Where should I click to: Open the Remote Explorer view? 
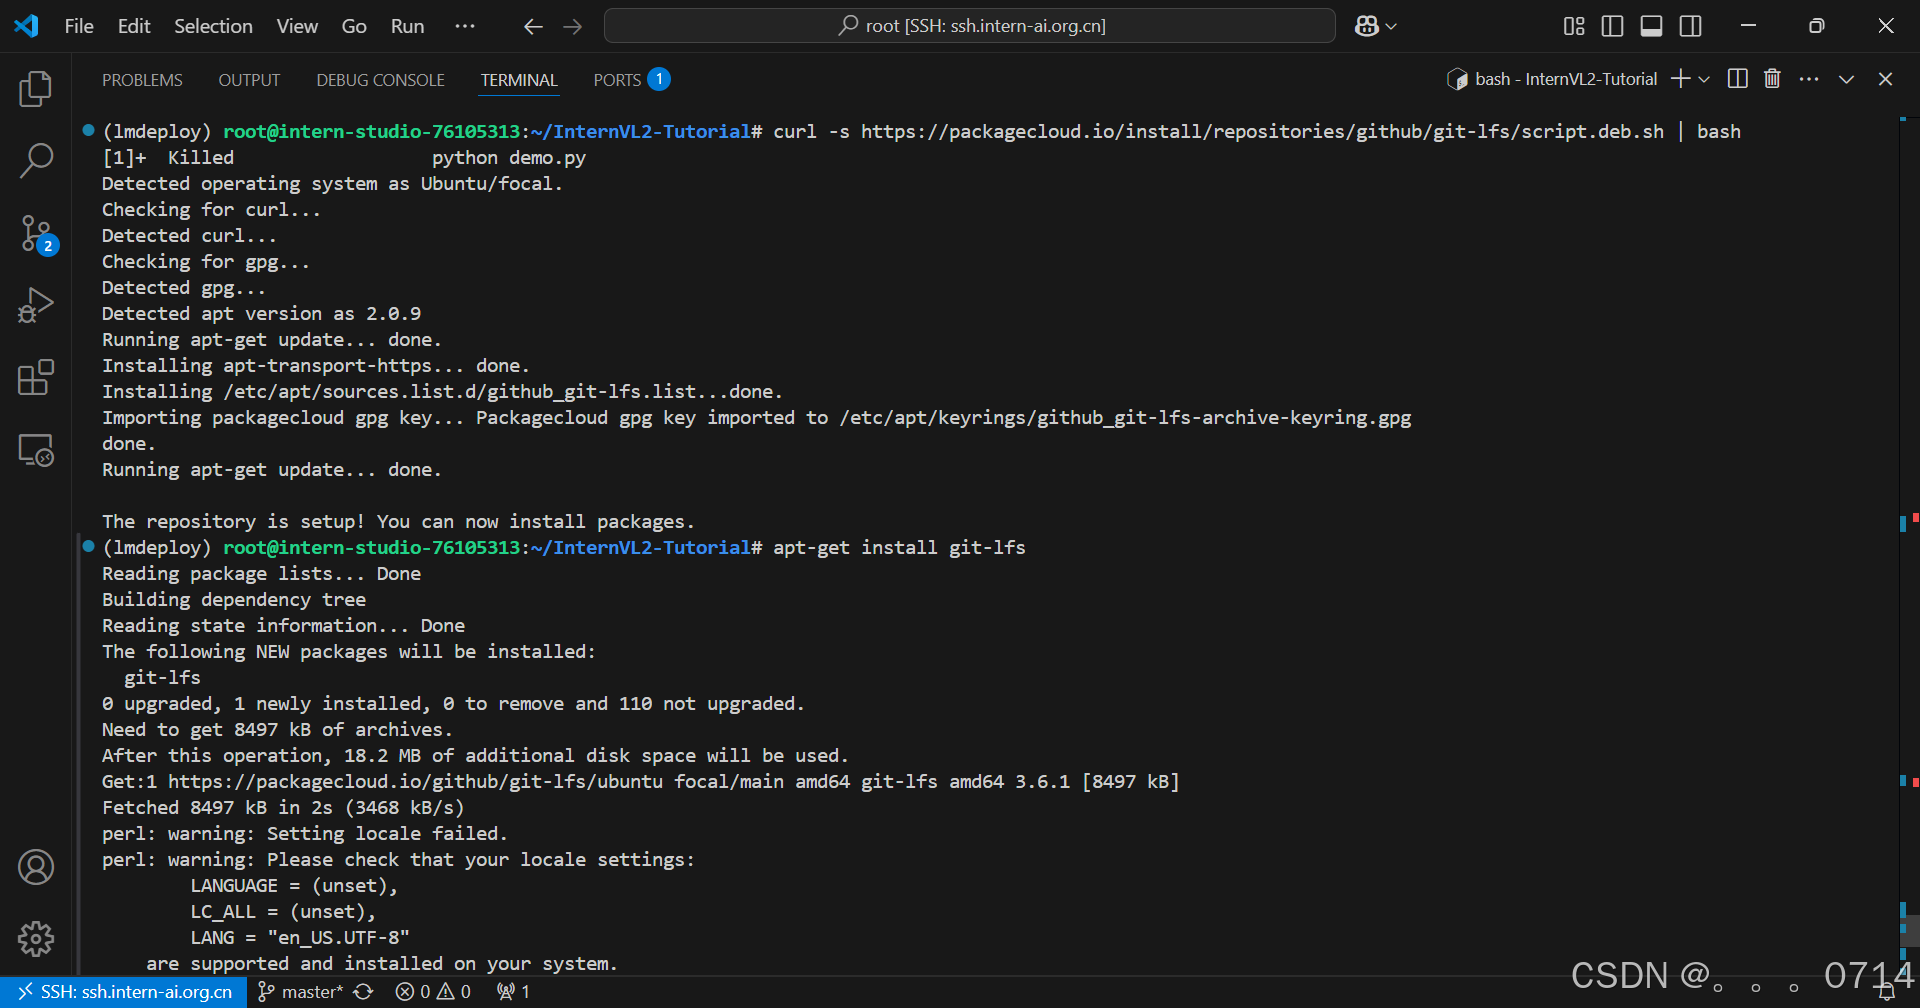tap(36, 450)
